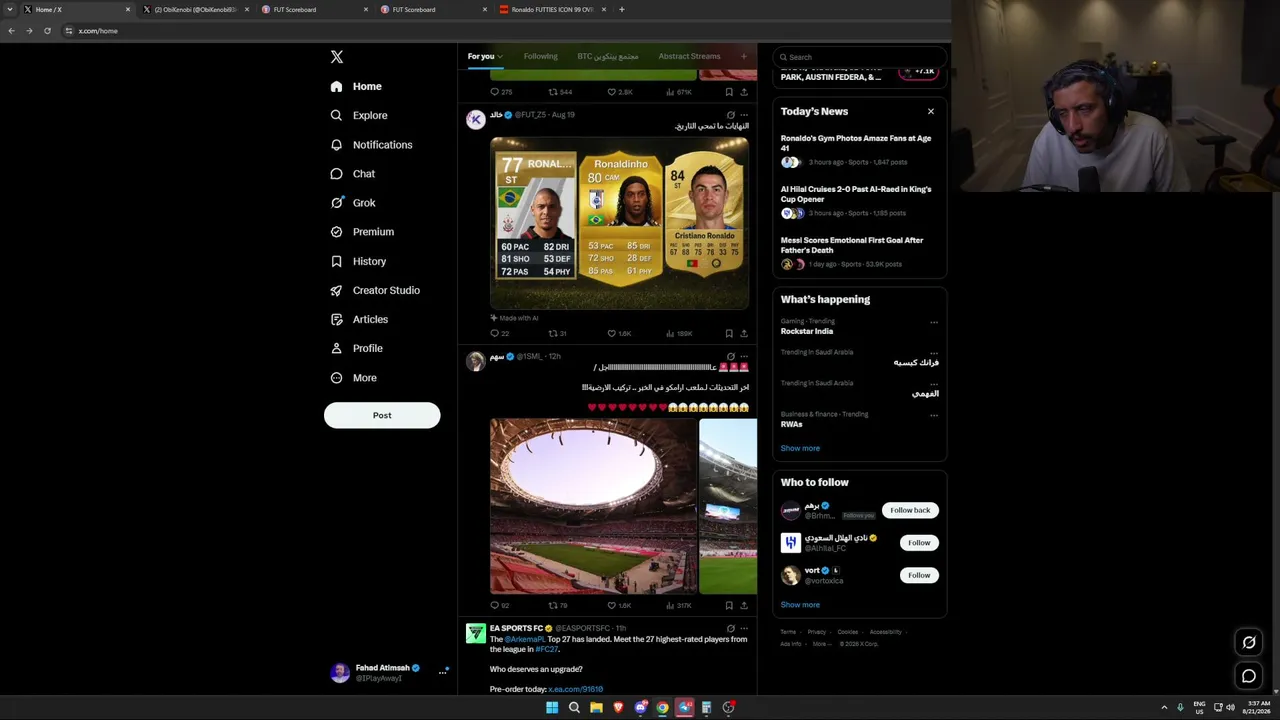The height and width of the screenshot is (720, 1280).
Task: Open the floating Grok button at bottom right
Action: tap(1249, 642)
